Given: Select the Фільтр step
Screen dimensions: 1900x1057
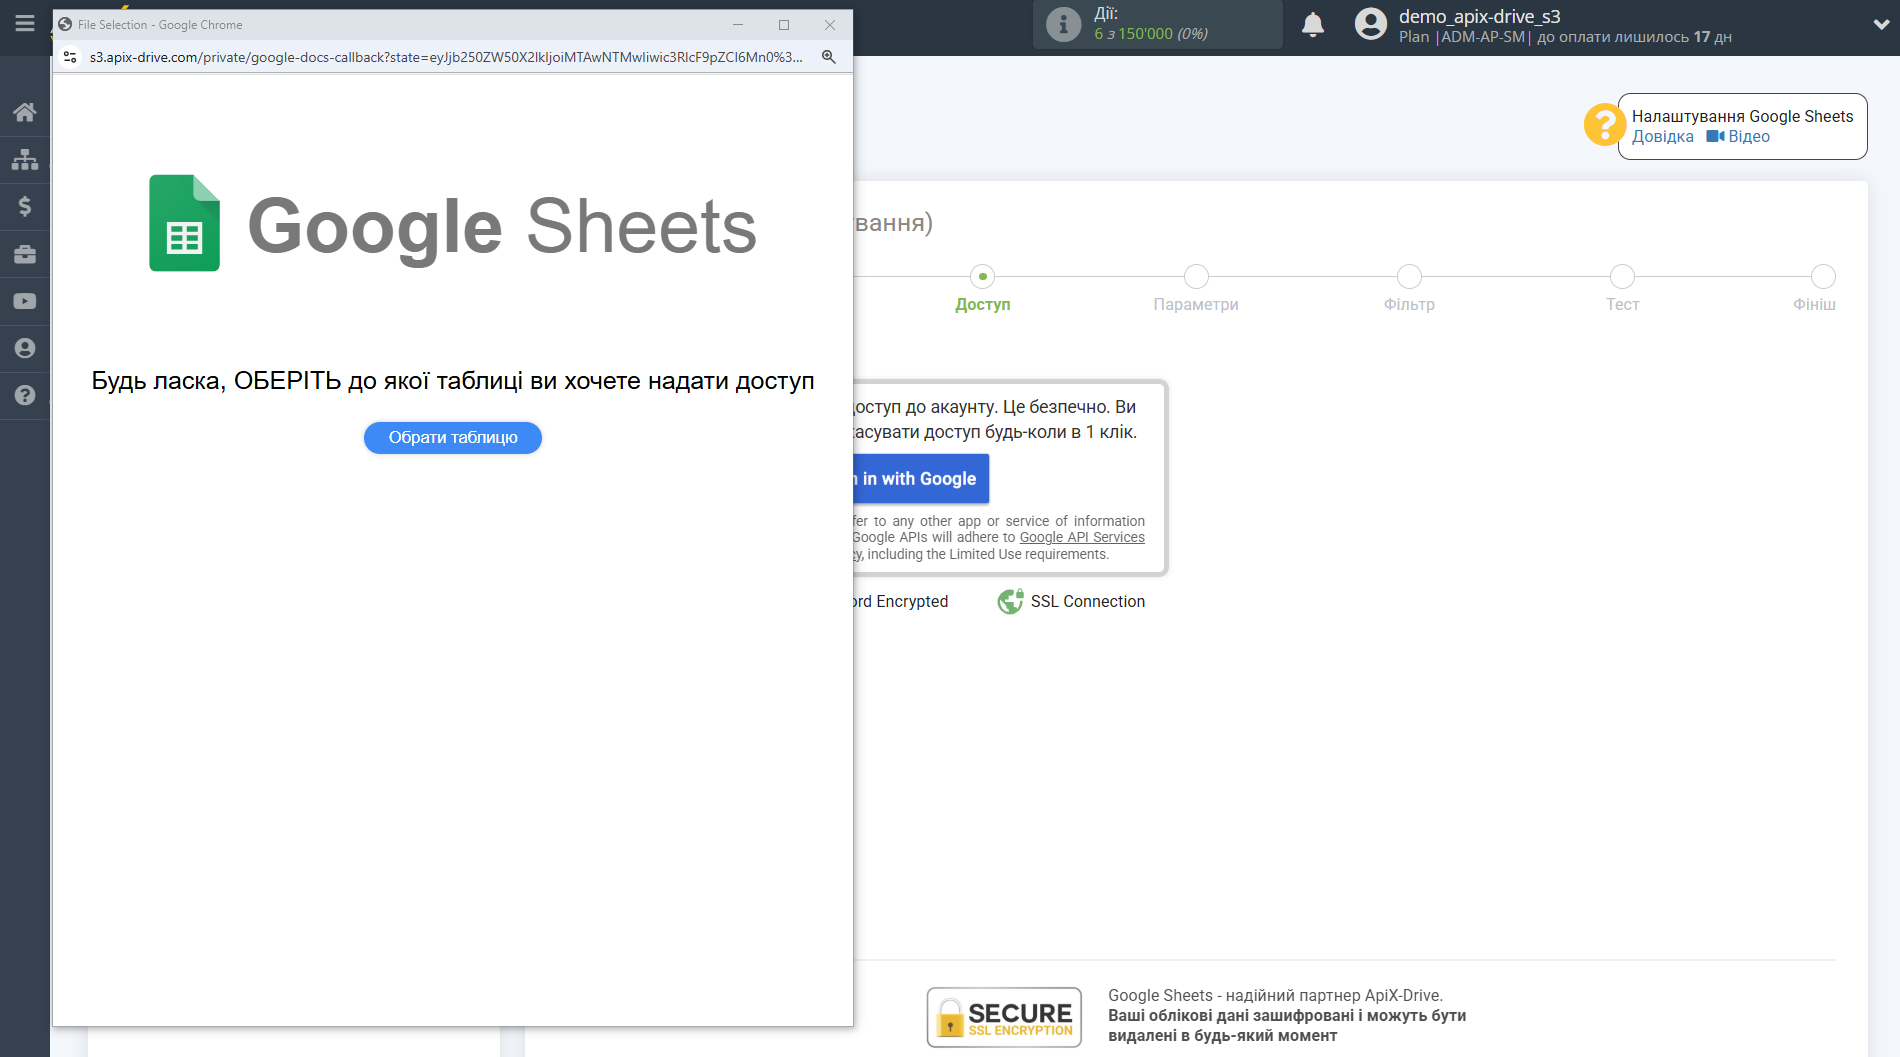Looking at the screenshot, I should pyautogui.click(x=1408, y=277).
